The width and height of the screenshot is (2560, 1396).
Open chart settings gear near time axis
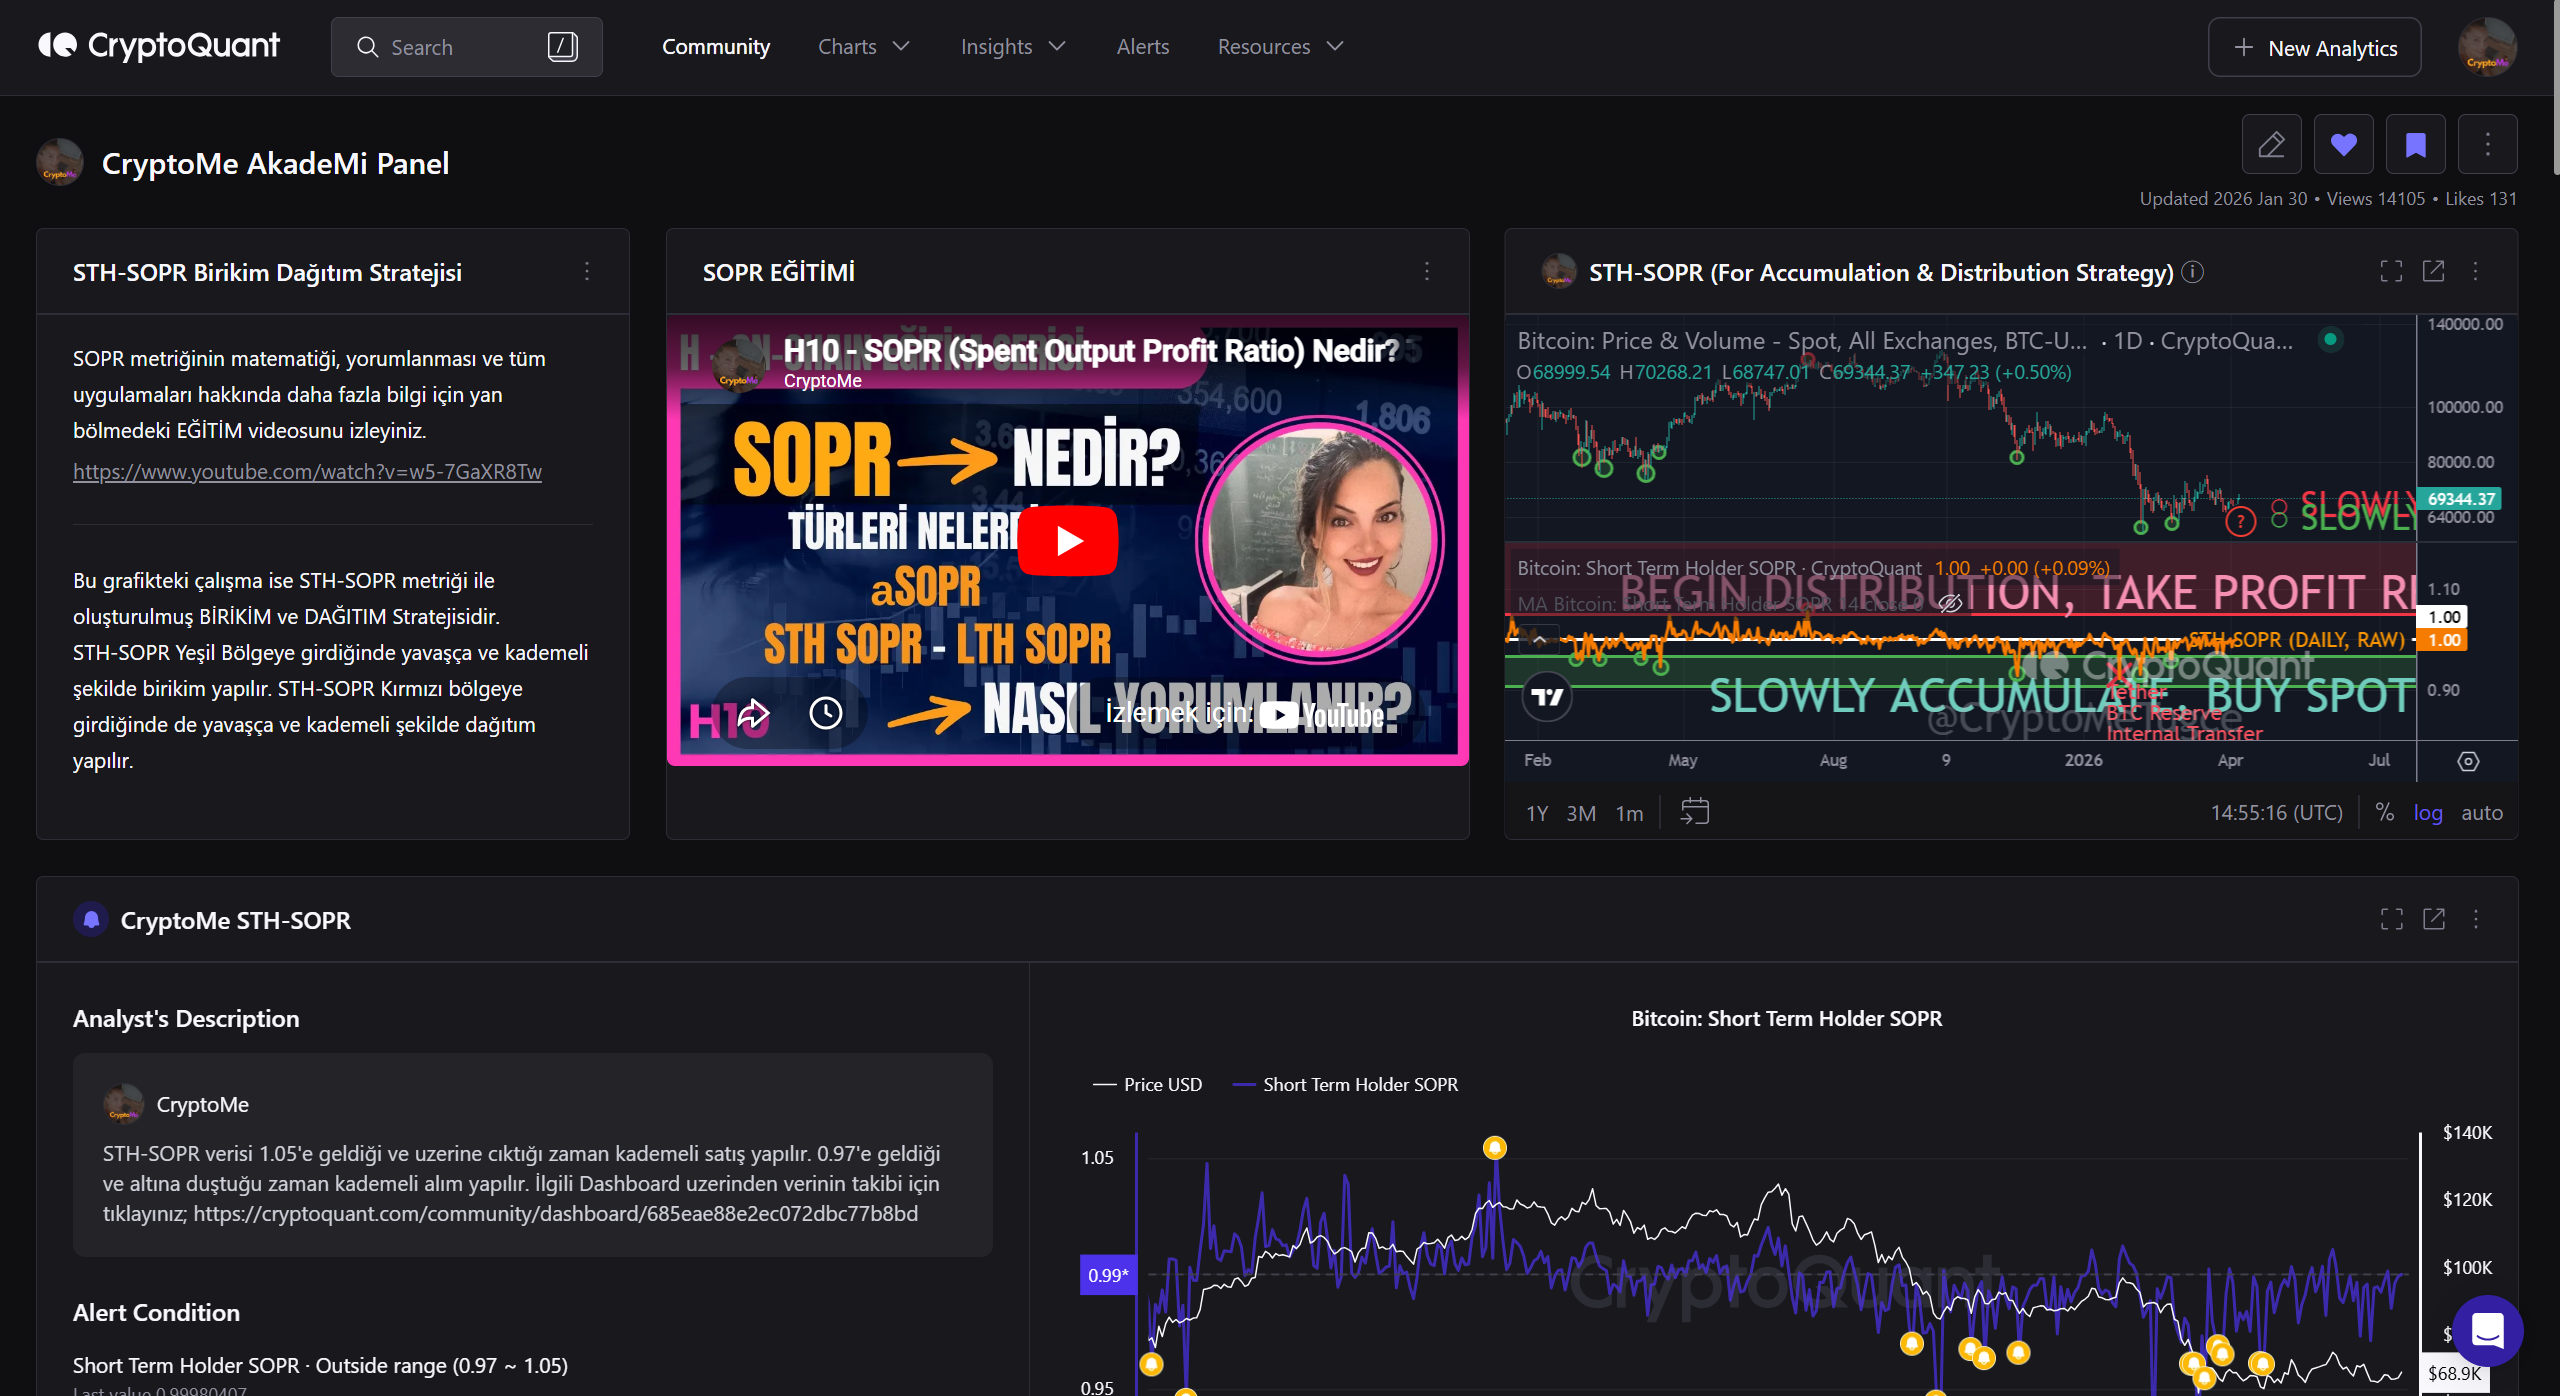click(x=2467, y=761)
